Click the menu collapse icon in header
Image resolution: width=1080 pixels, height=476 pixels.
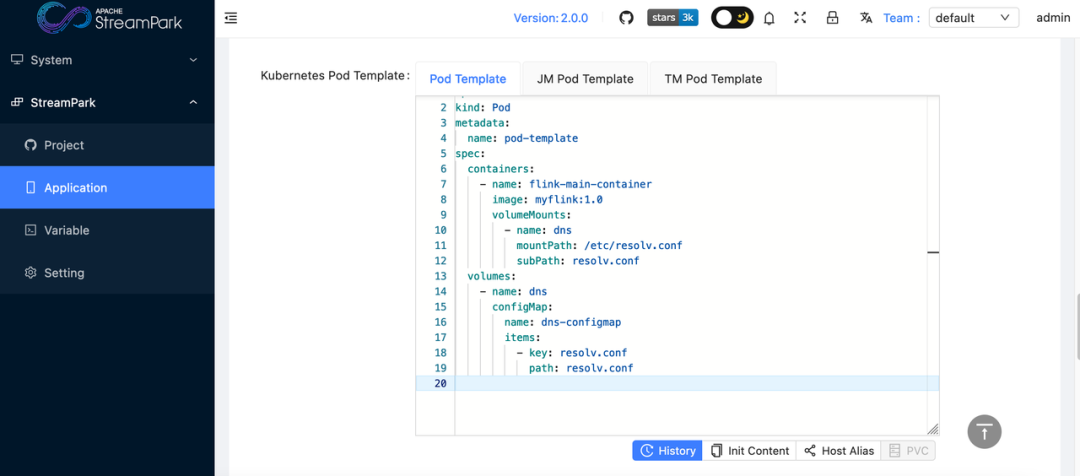click(231, 18)
